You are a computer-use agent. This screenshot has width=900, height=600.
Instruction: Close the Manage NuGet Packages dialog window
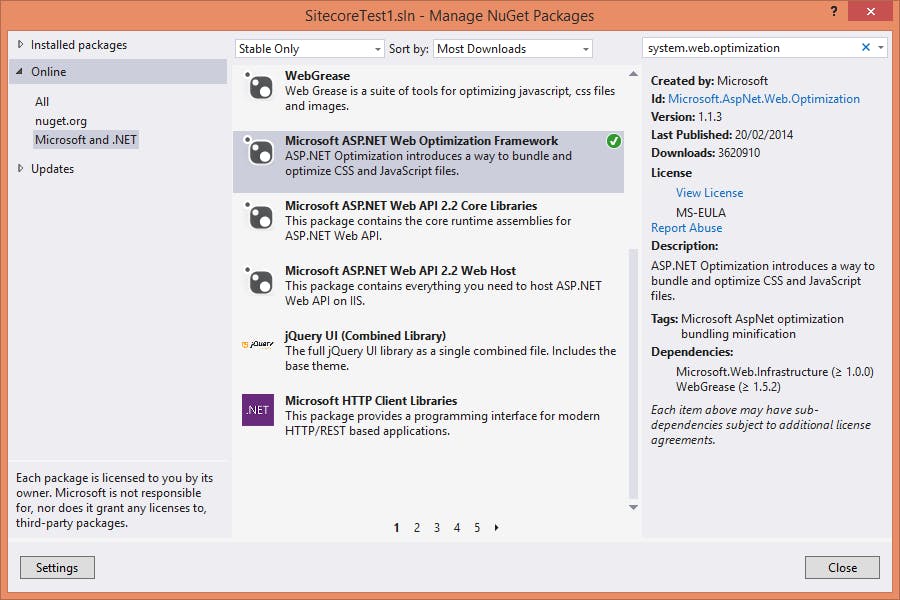(x=870, y=11)
